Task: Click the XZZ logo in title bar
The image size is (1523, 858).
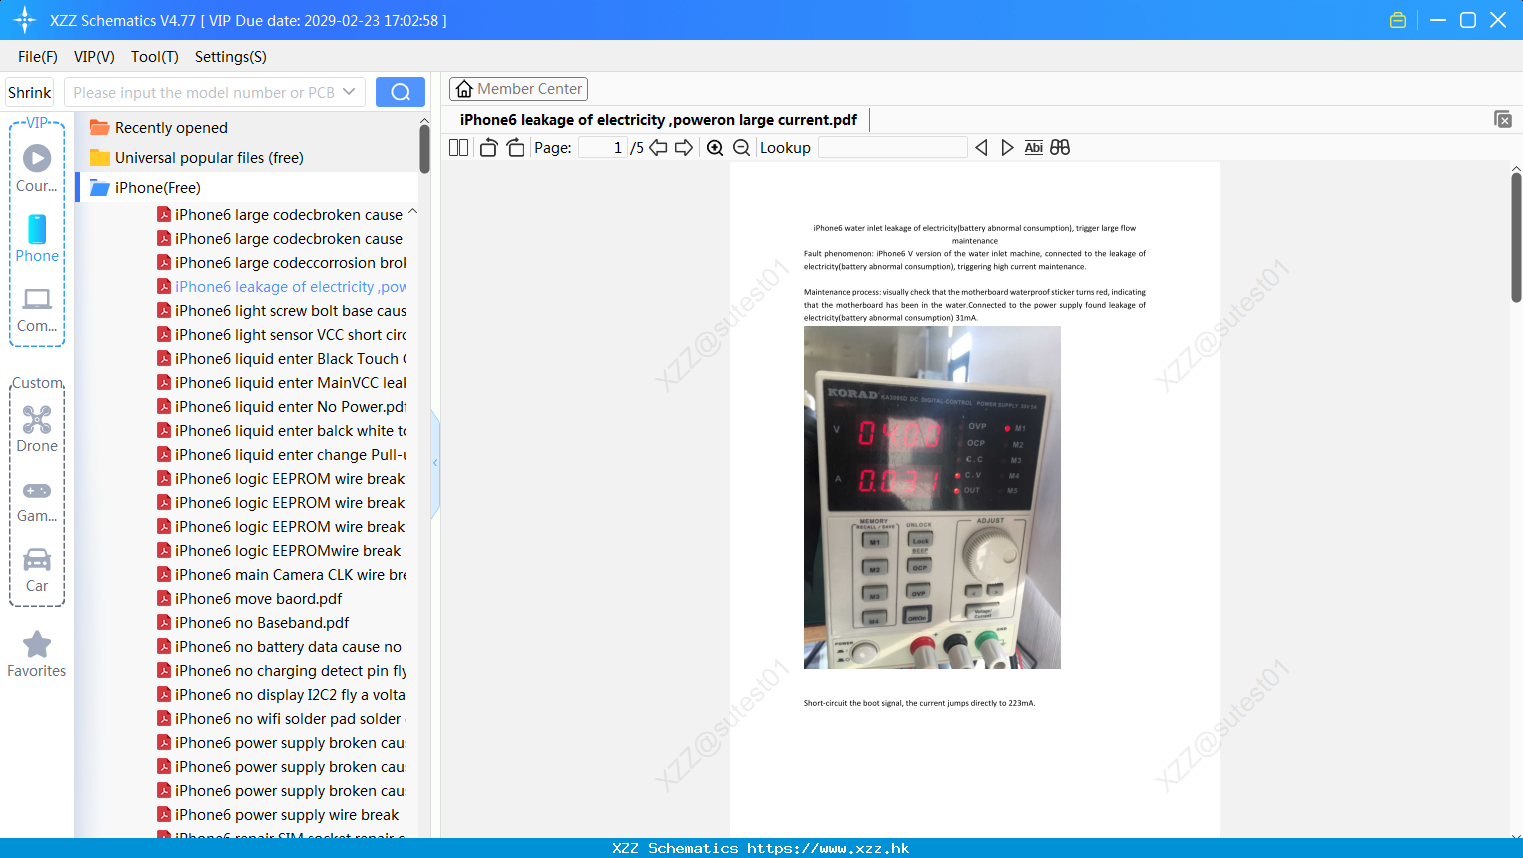Action: point(24,20)
